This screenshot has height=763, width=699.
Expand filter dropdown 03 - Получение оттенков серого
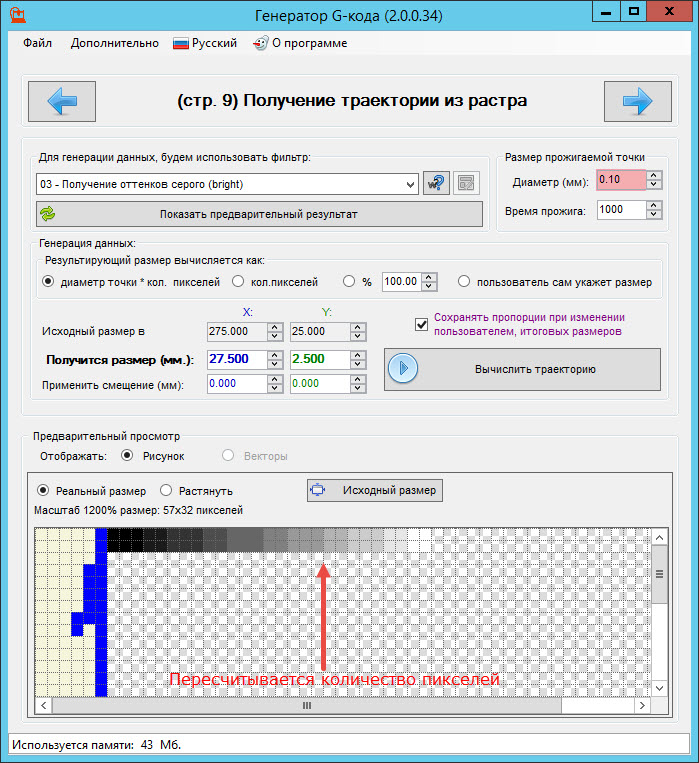coord(410,184)
